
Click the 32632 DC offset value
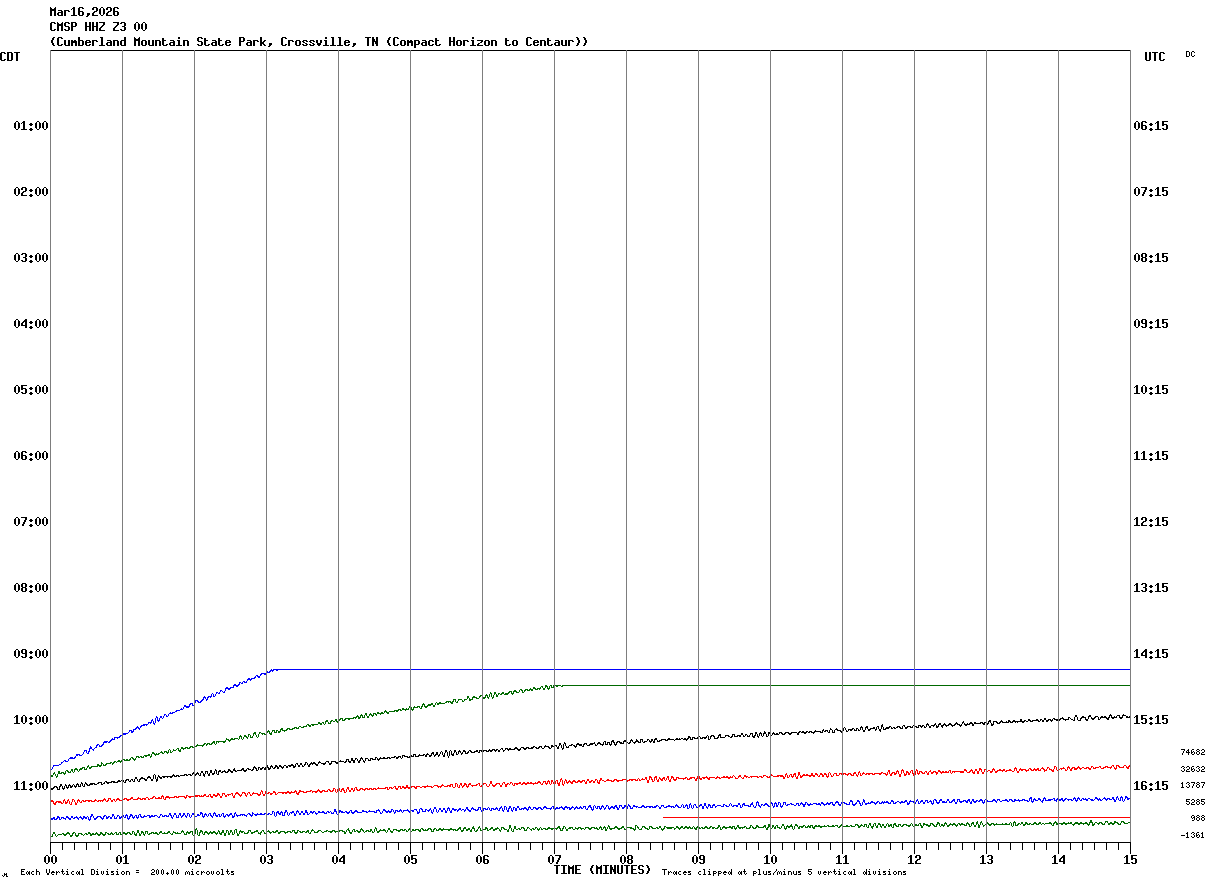click(1192, 769)
